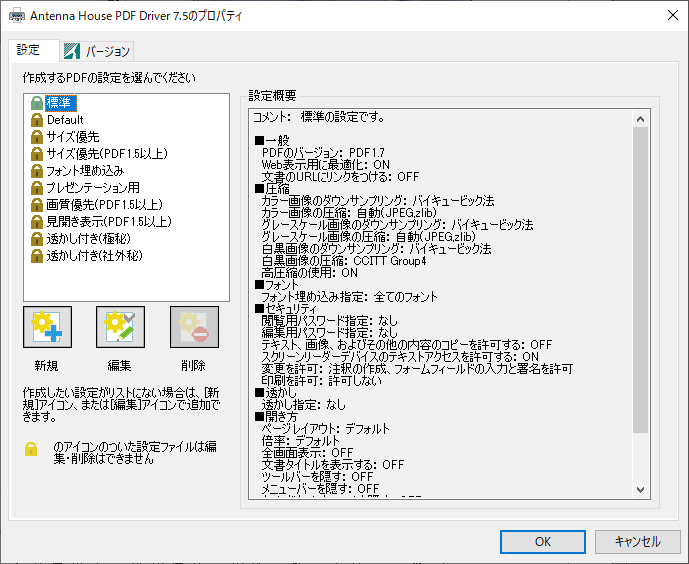Click the ■圧縮 heading in summary

[272, 189]
